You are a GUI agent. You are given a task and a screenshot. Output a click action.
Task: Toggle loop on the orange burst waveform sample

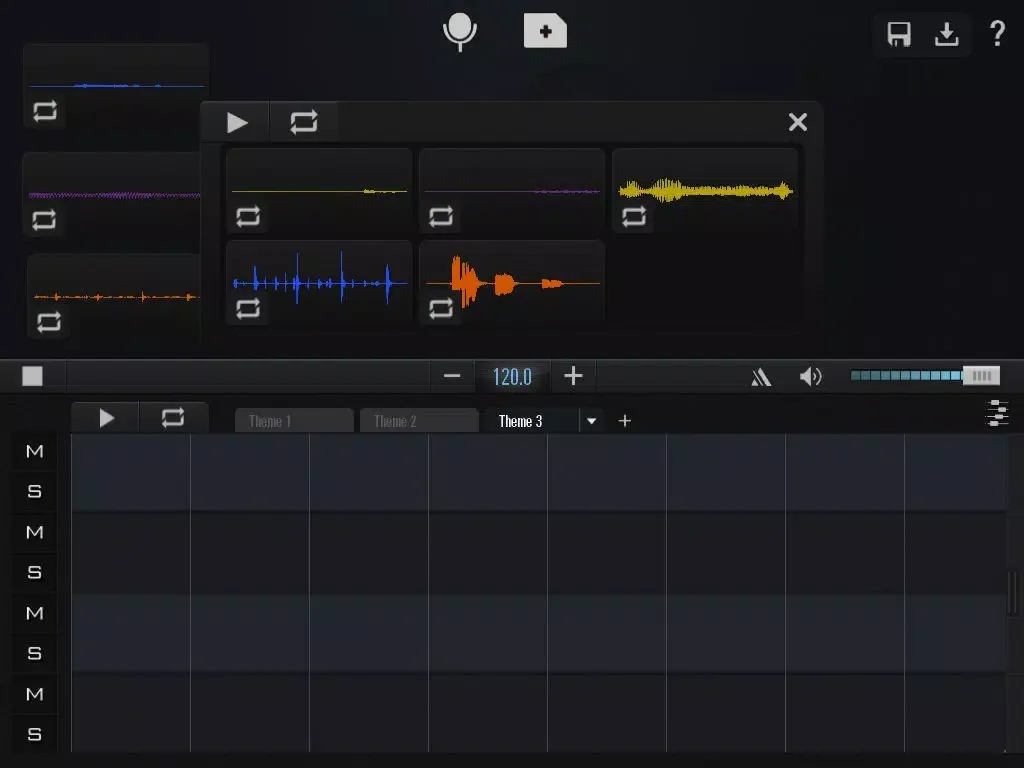click(x=441, y=308)
